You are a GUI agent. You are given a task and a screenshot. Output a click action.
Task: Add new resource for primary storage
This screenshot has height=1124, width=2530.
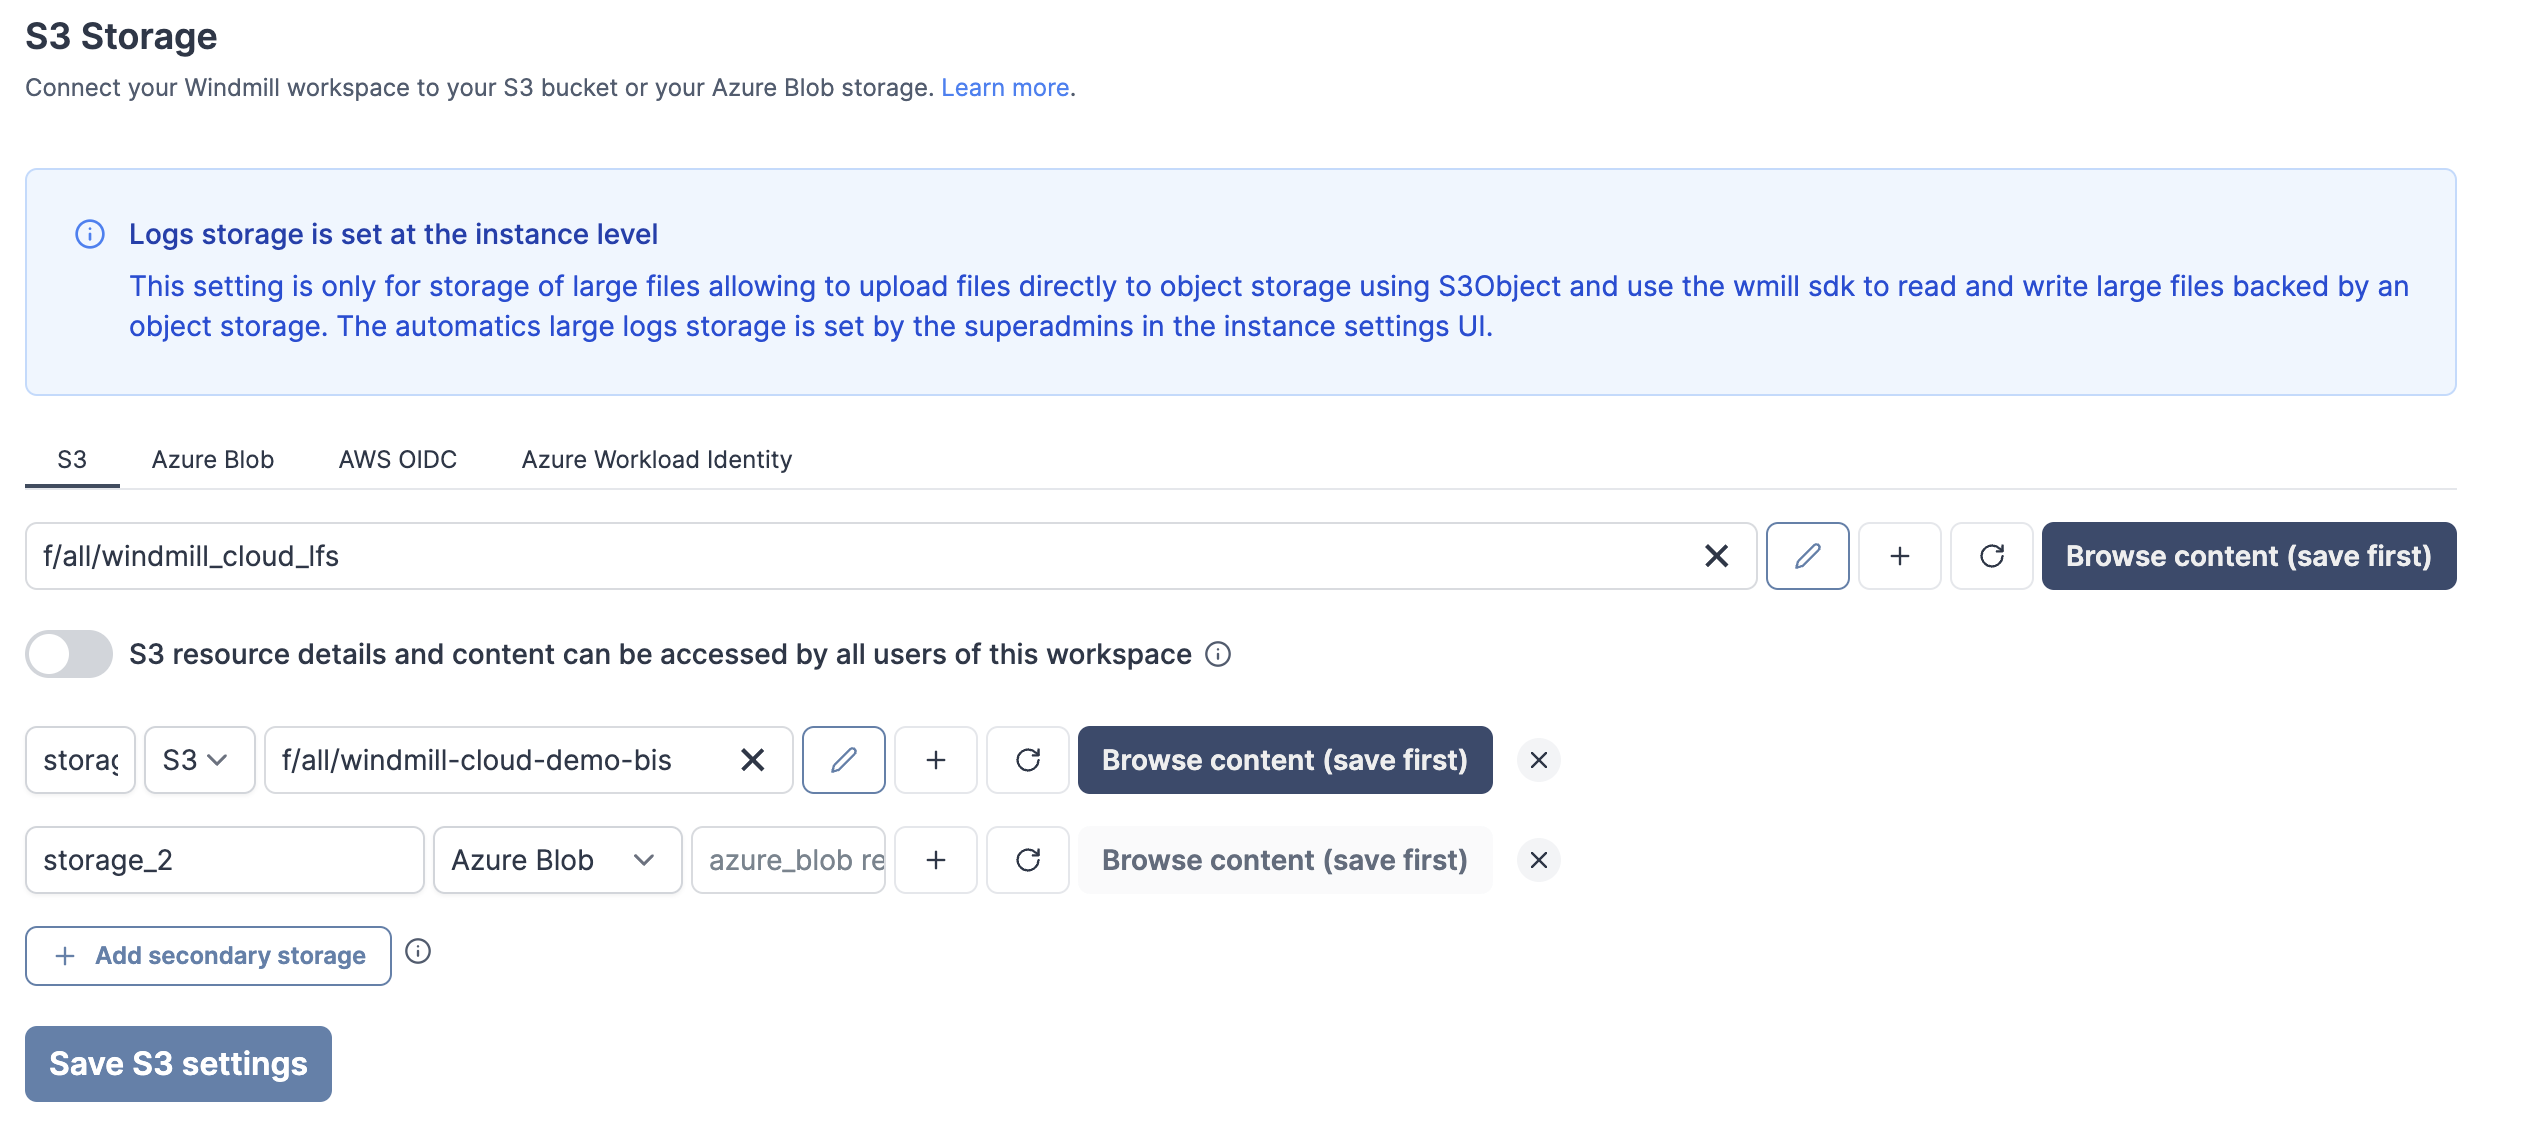coord(1899,556)
